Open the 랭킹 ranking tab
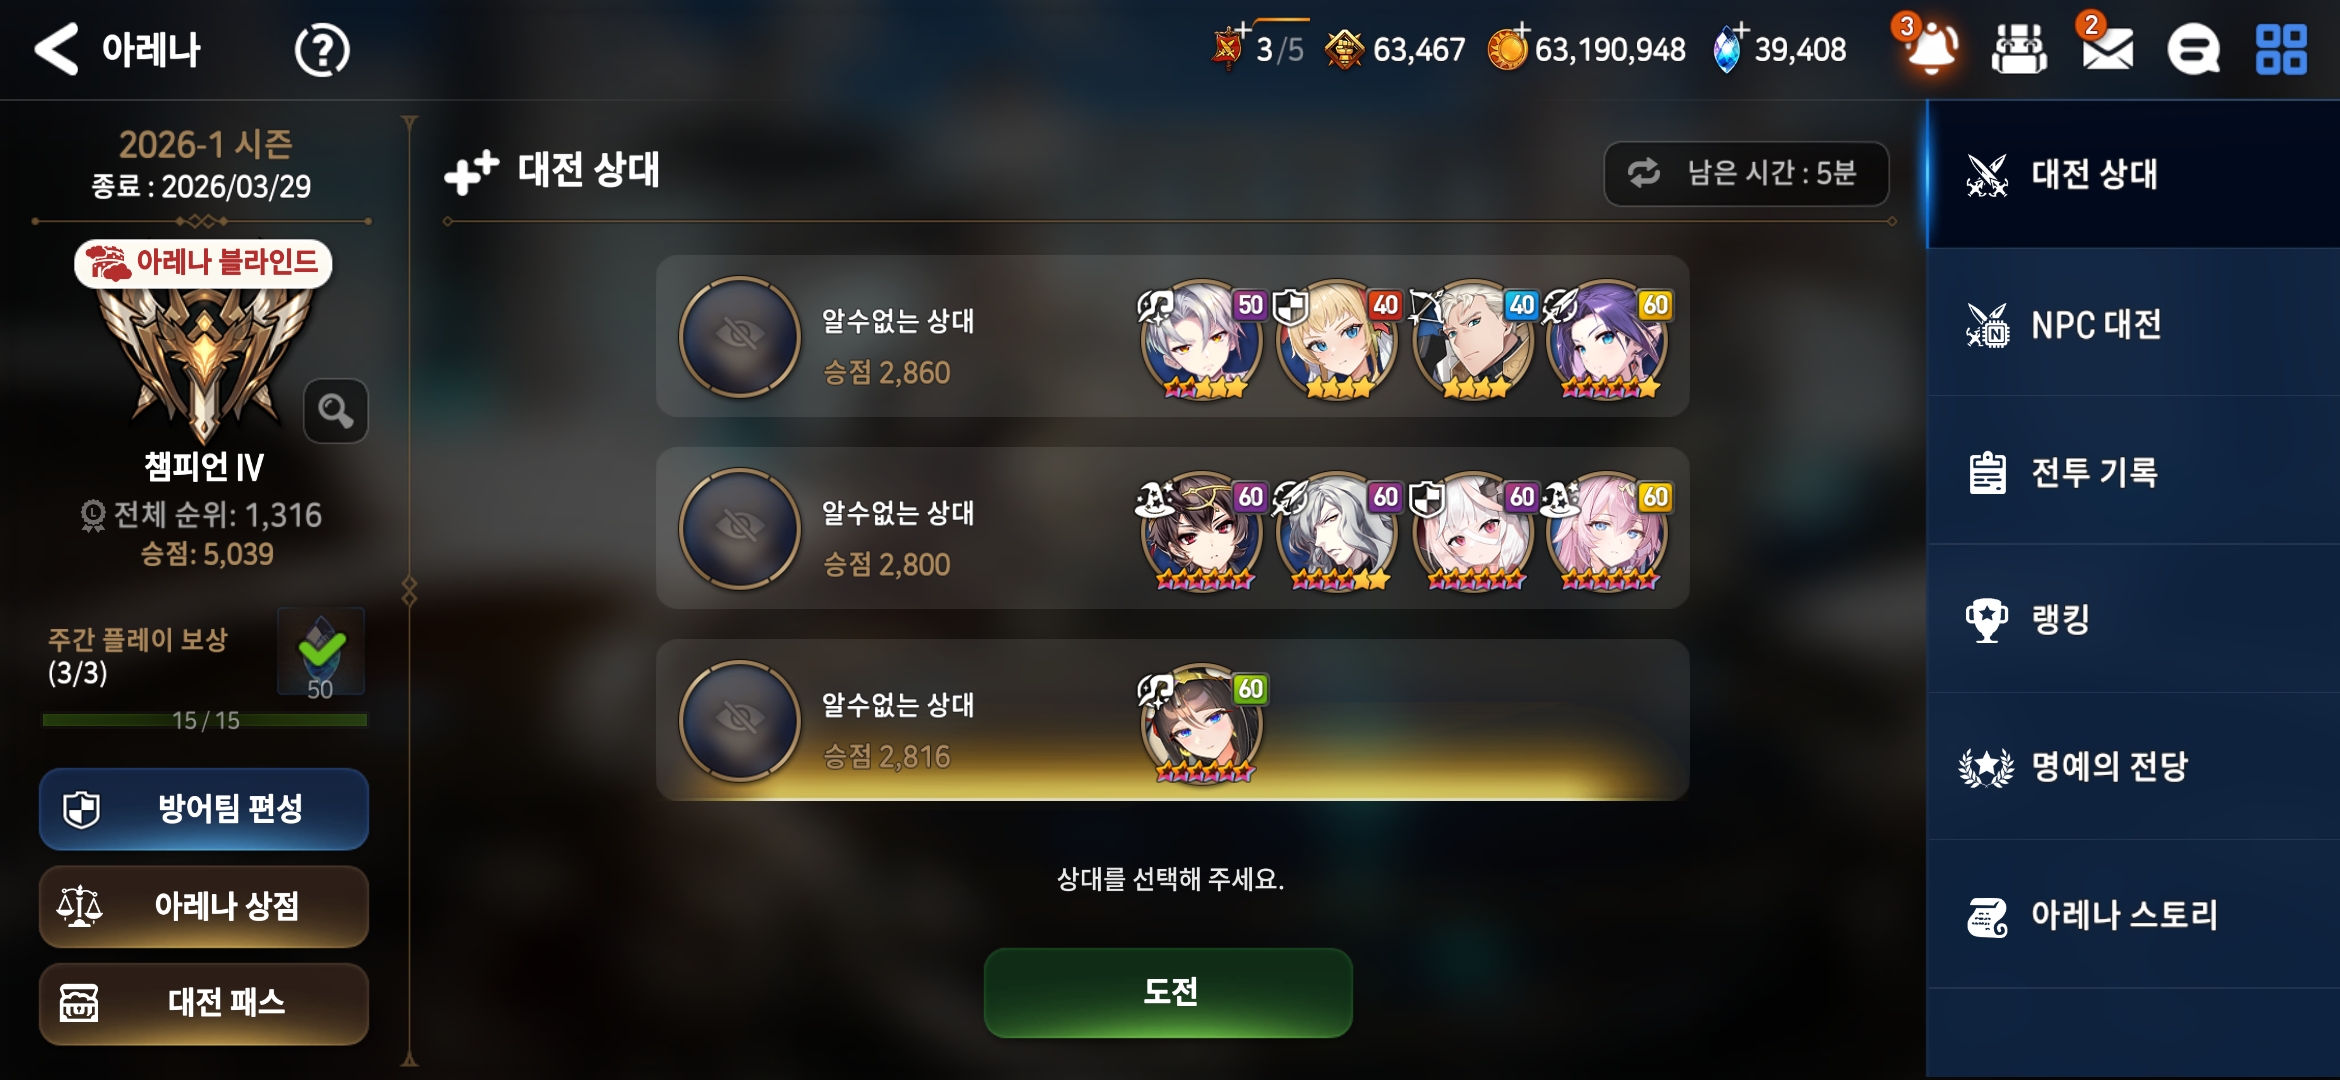The height and width of the screenshot is (1080, 2340). 2133,619
